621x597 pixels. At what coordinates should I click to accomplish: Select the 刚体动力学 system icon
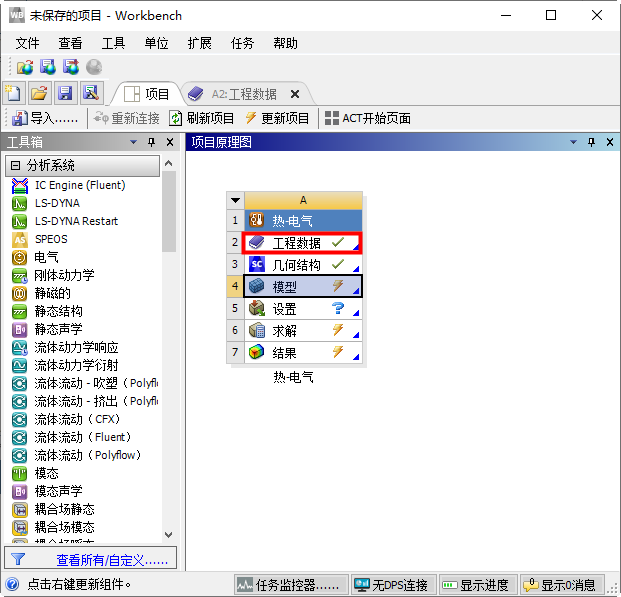pos(19,275)
